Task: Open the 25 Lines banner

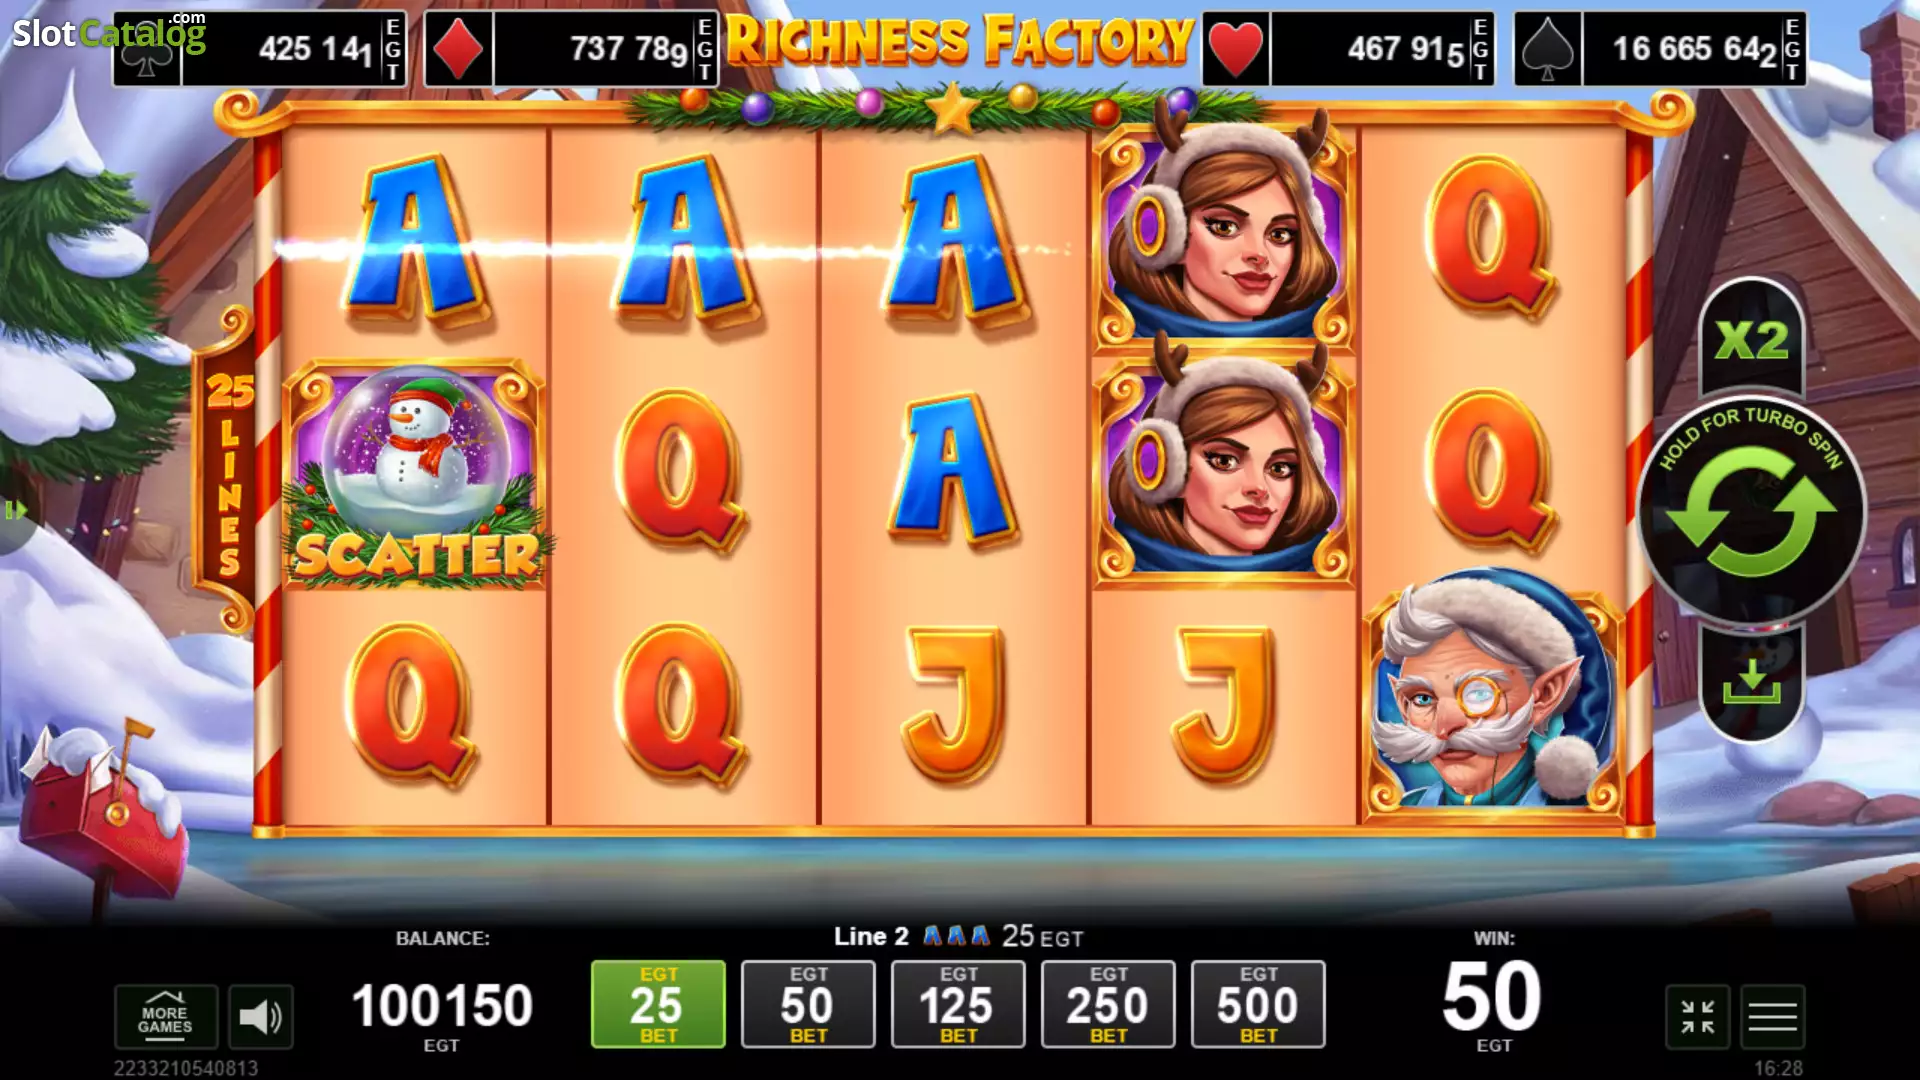Action: click(229, 470)
